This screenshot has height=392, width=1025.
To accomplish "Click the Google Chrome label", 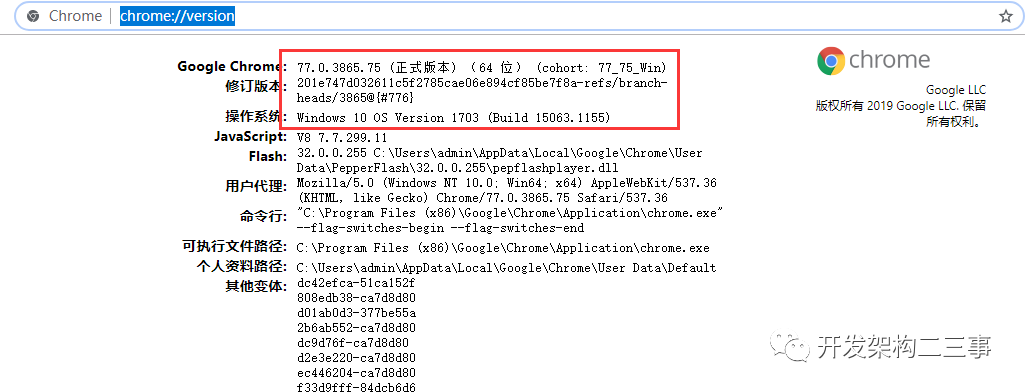I will point(231,67).
